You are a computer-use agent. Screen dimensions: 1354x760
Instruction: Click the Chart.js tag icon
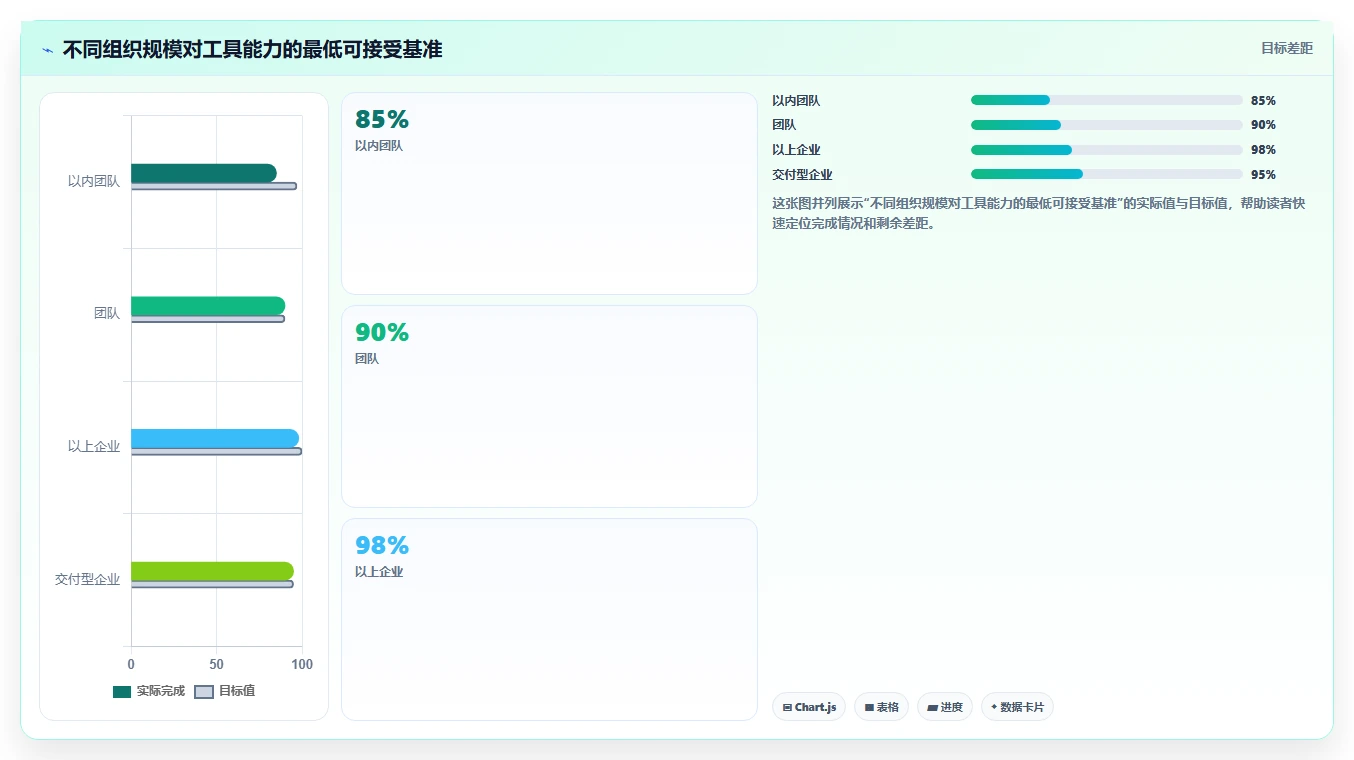click(787, 708)
